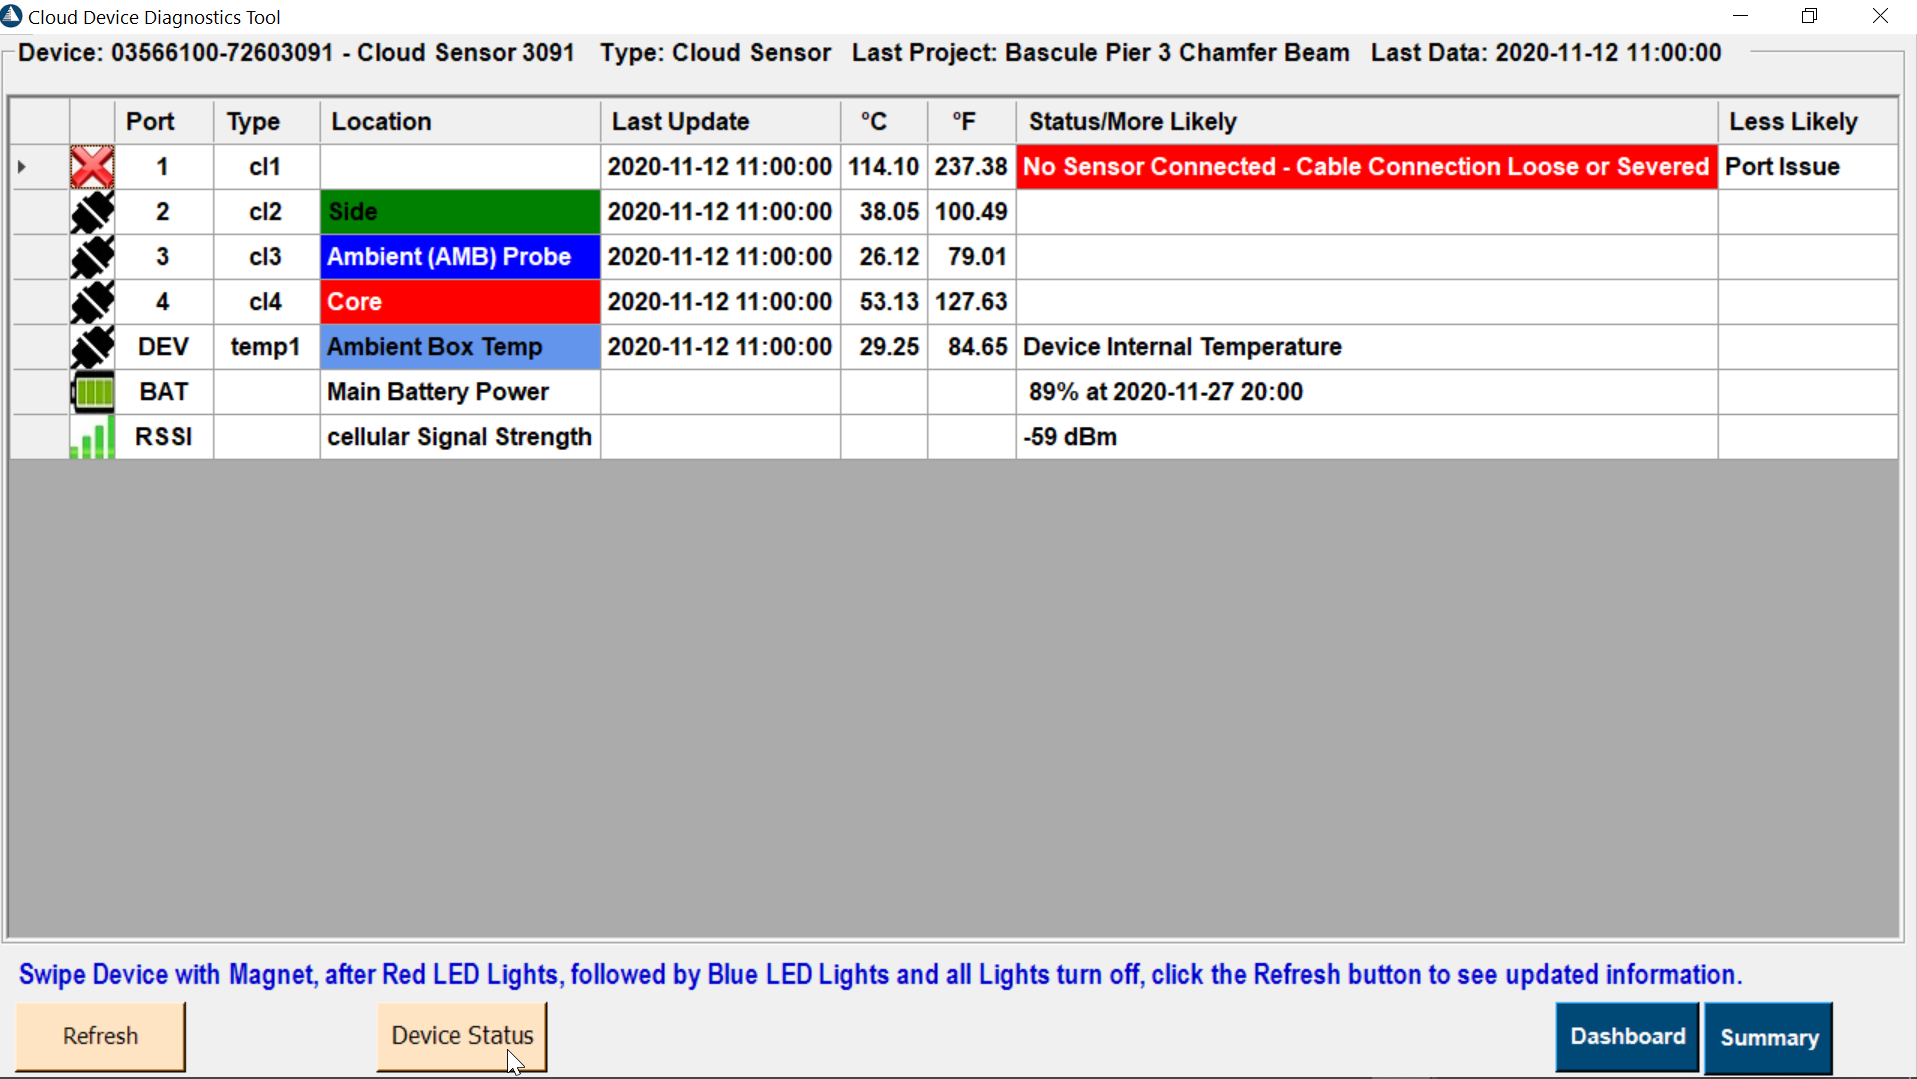
Task: Close the Cloud Device Diagnostics Tool window
Action: (1880, 16)
